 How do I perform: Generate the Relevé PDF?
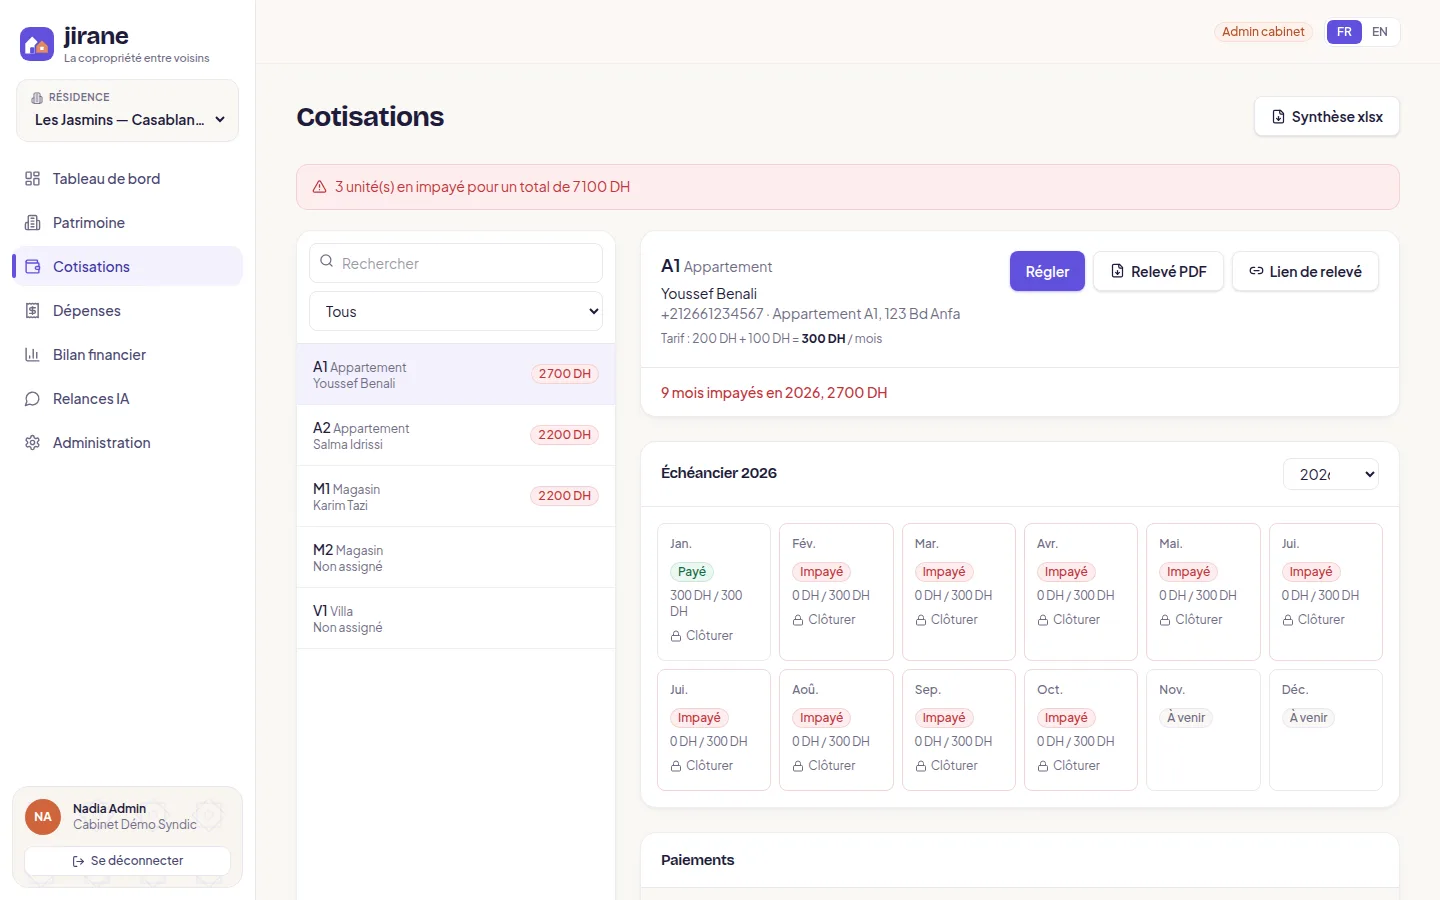tap(1158, 271)
